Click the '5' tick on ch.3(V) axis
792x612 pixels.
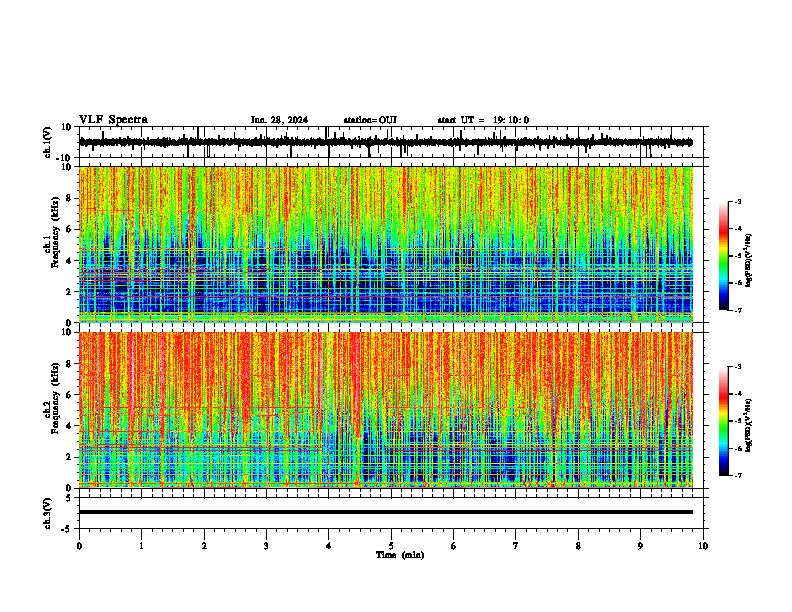coord(69,498)
